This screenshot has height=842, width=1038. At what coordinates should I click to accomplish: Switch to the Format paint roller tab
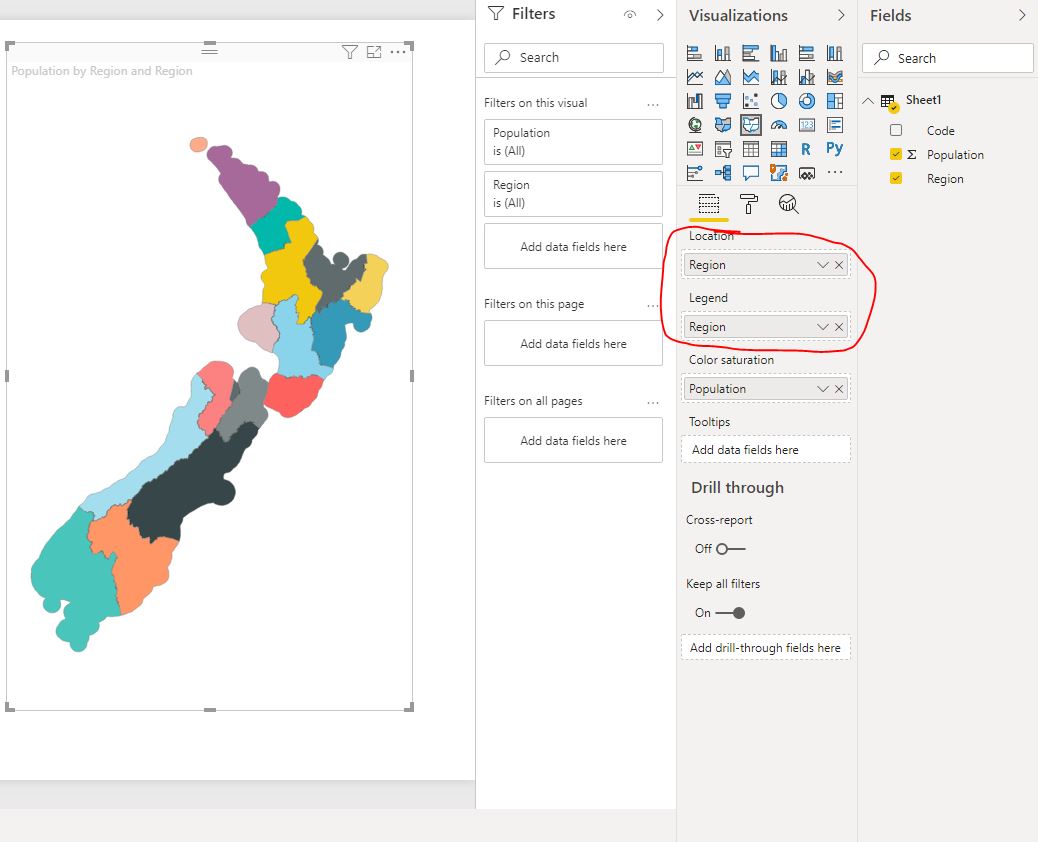click(748, 204)
